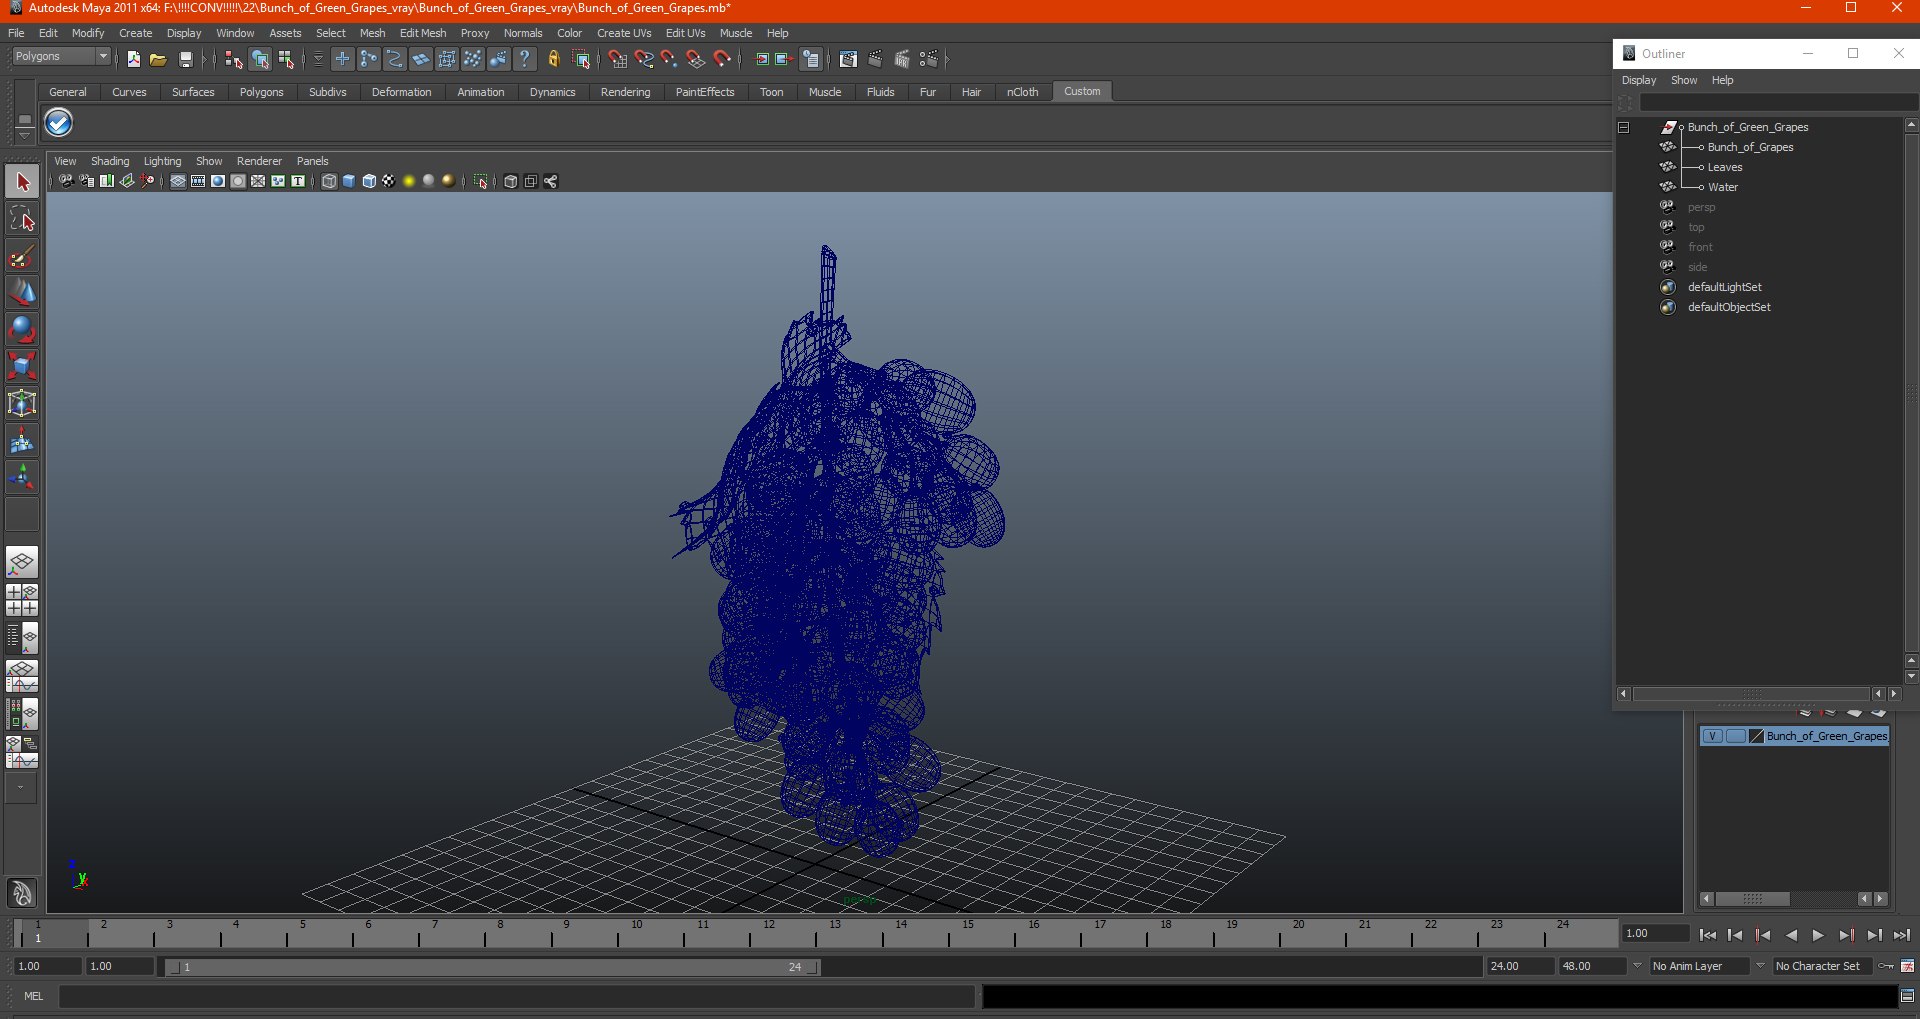Click the layer editor horizontal scrollbar thumb
Screen dimensions: 1920x1019
[1752, 899]
